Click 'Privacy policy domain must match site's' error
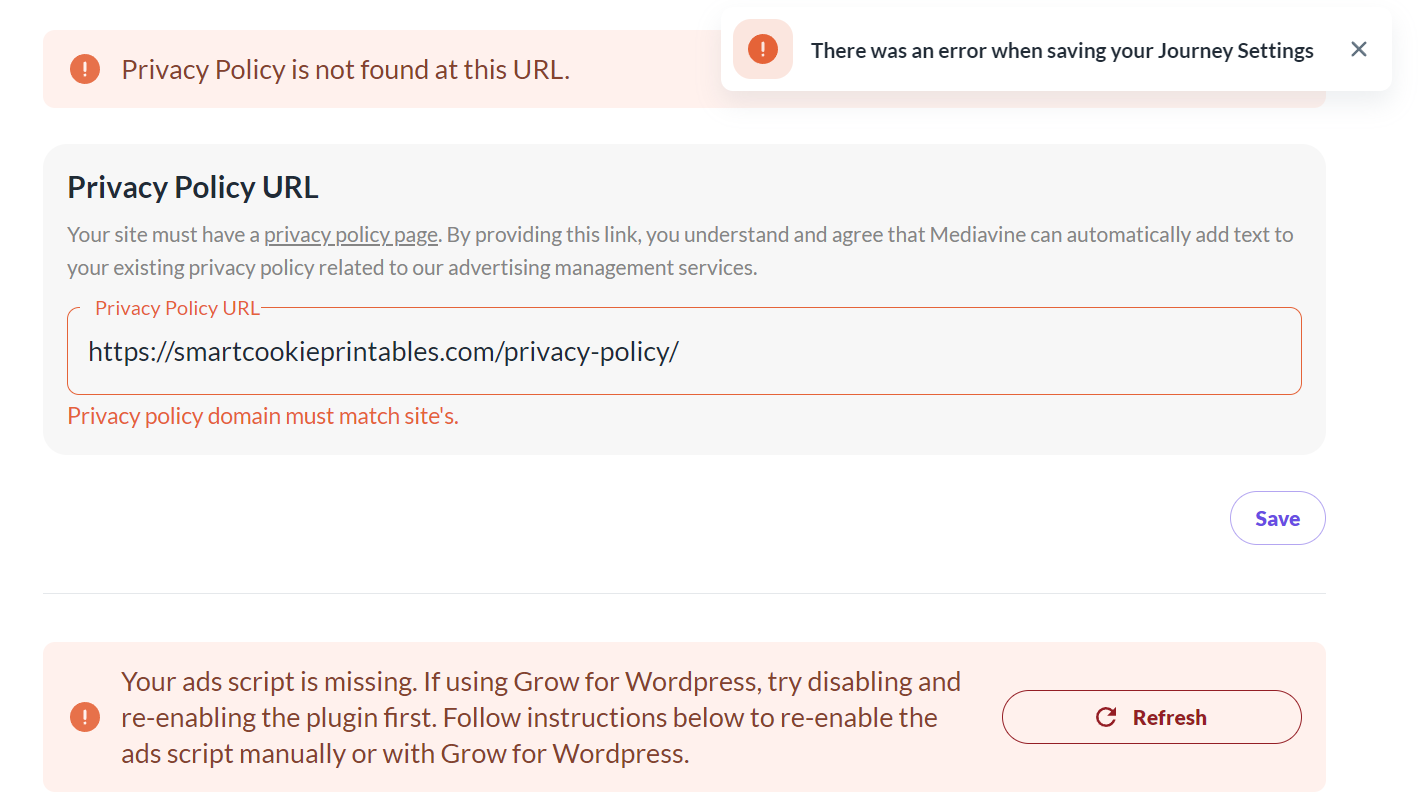The image size is (1421, 812). point(263,416)
